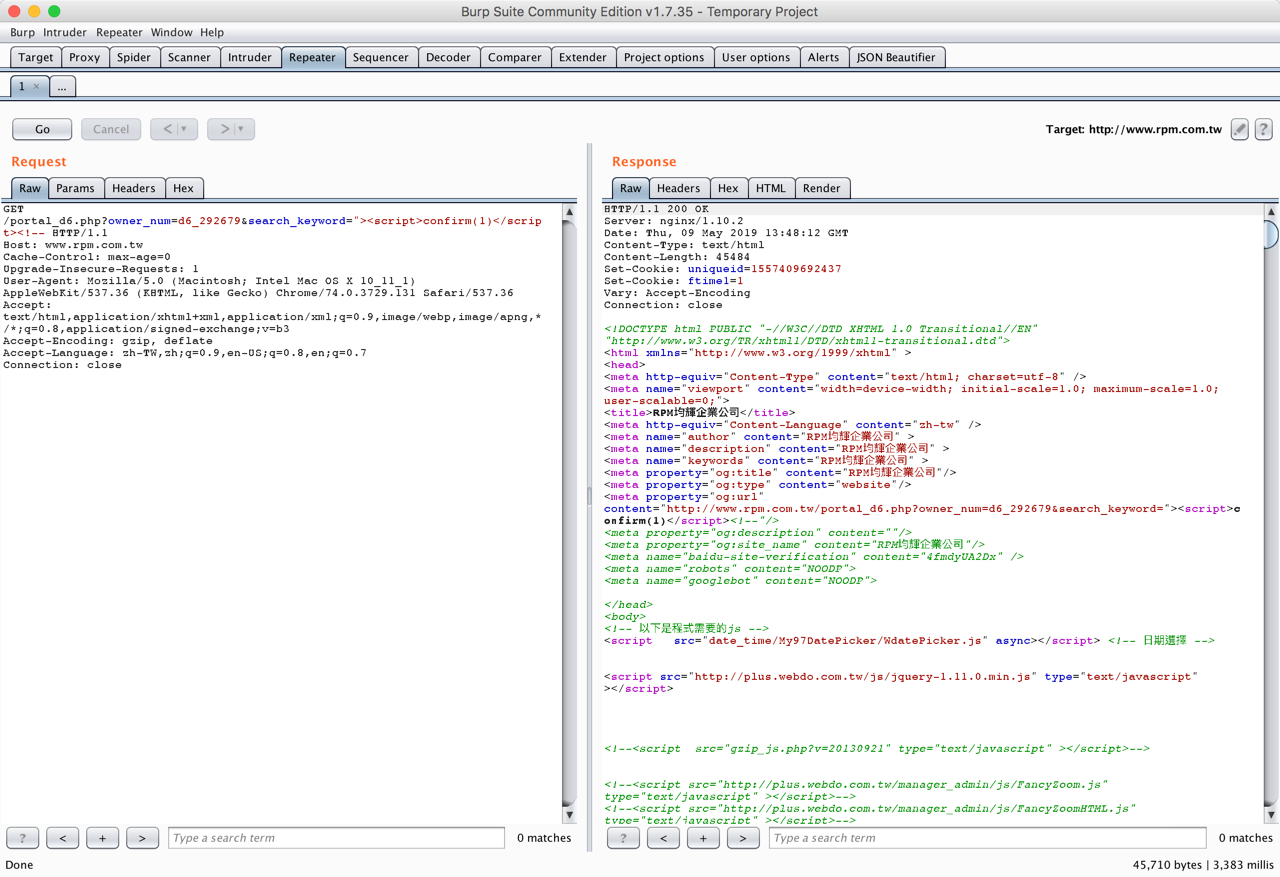Screen dimensions: 1280x877
Task: Click the request search help '?' button
Action: pos(22,838)
